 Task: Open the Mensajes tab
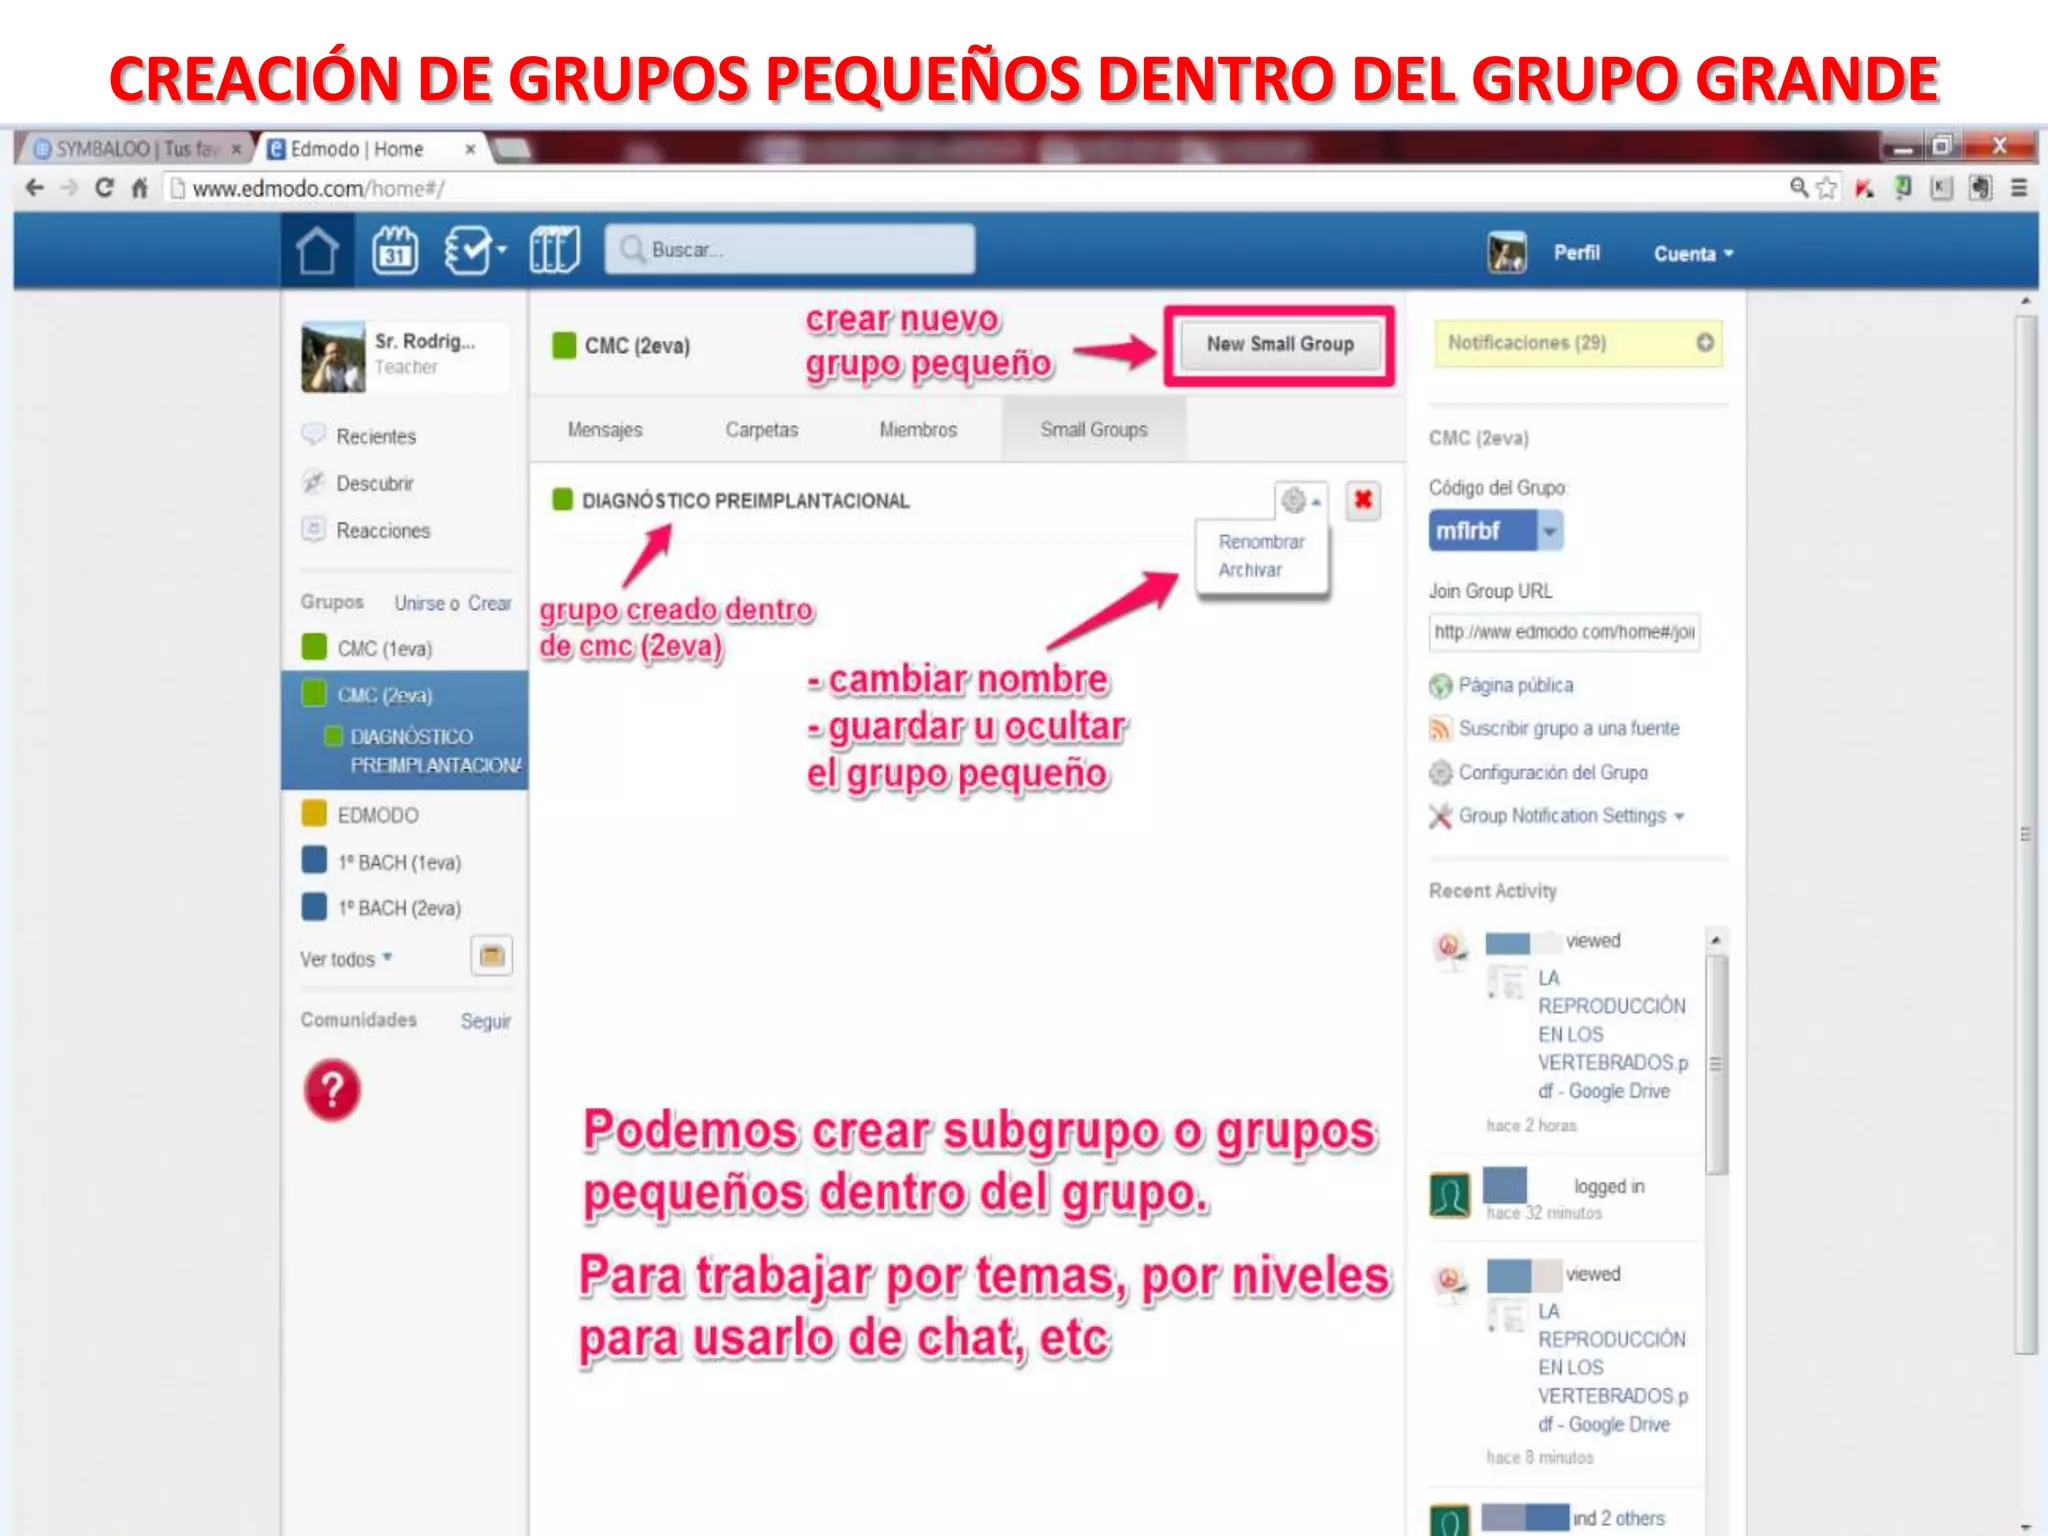click(605, 430)
